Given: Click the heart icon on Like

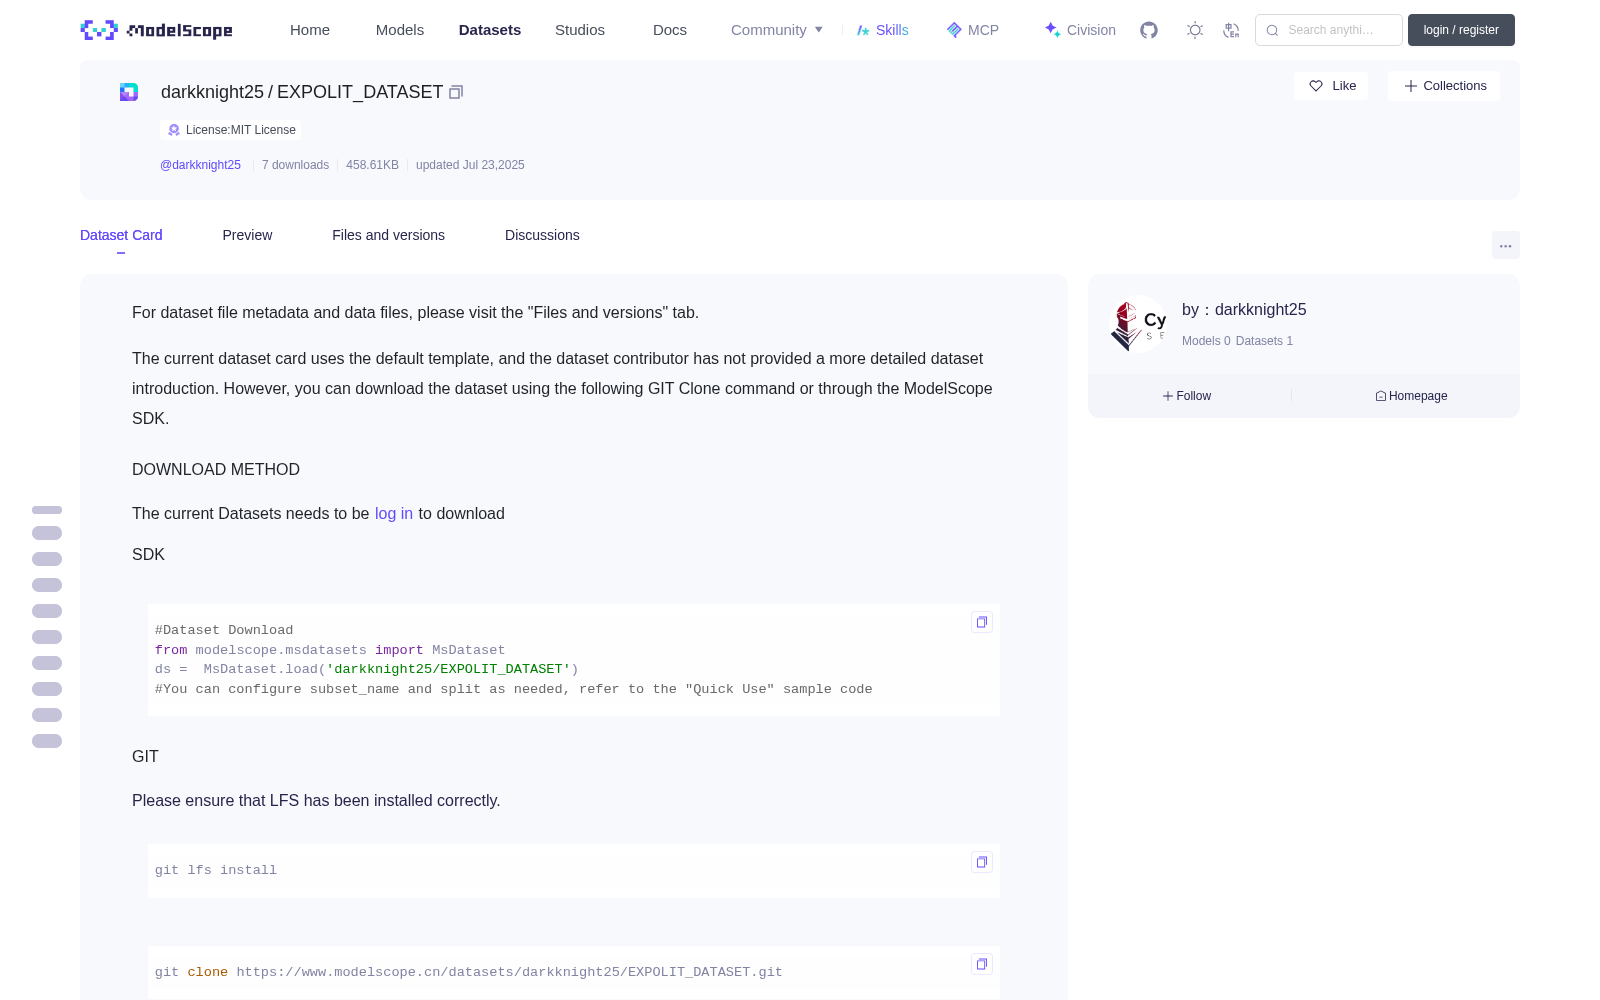Looking at the screenshot, I should pyautogui.click(x=1316, y=86).
